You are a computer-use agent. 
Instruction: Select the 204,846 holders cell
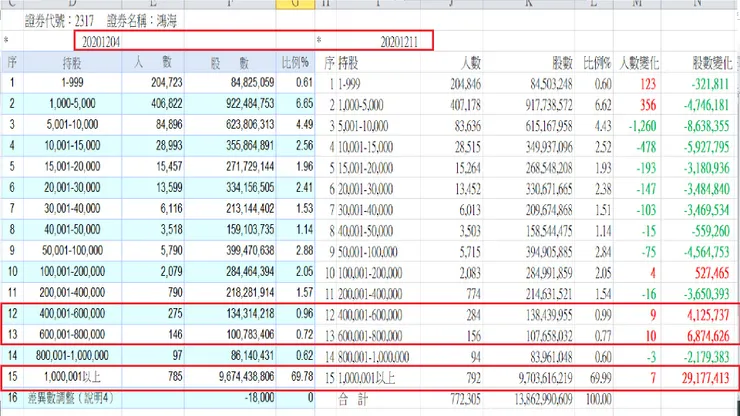click(465, 84)
